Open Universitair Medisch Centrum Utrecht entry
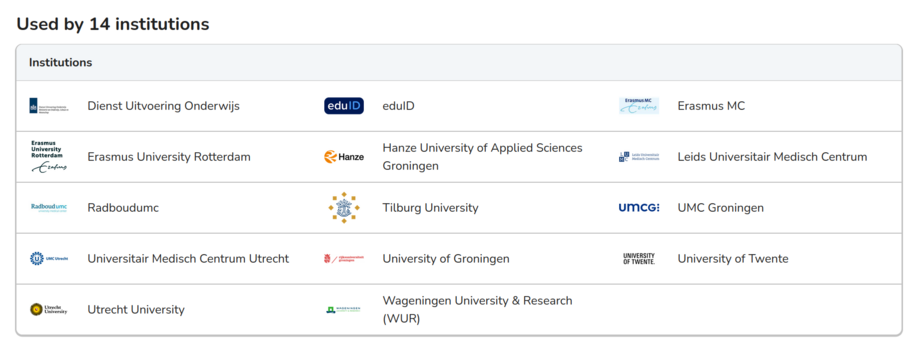 coord(188,258)
